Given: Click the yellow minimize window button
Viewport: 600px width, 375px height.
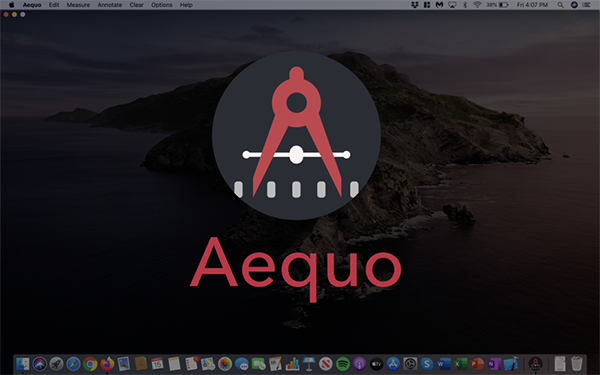Looking at the screenshot, I should point(14,15).
